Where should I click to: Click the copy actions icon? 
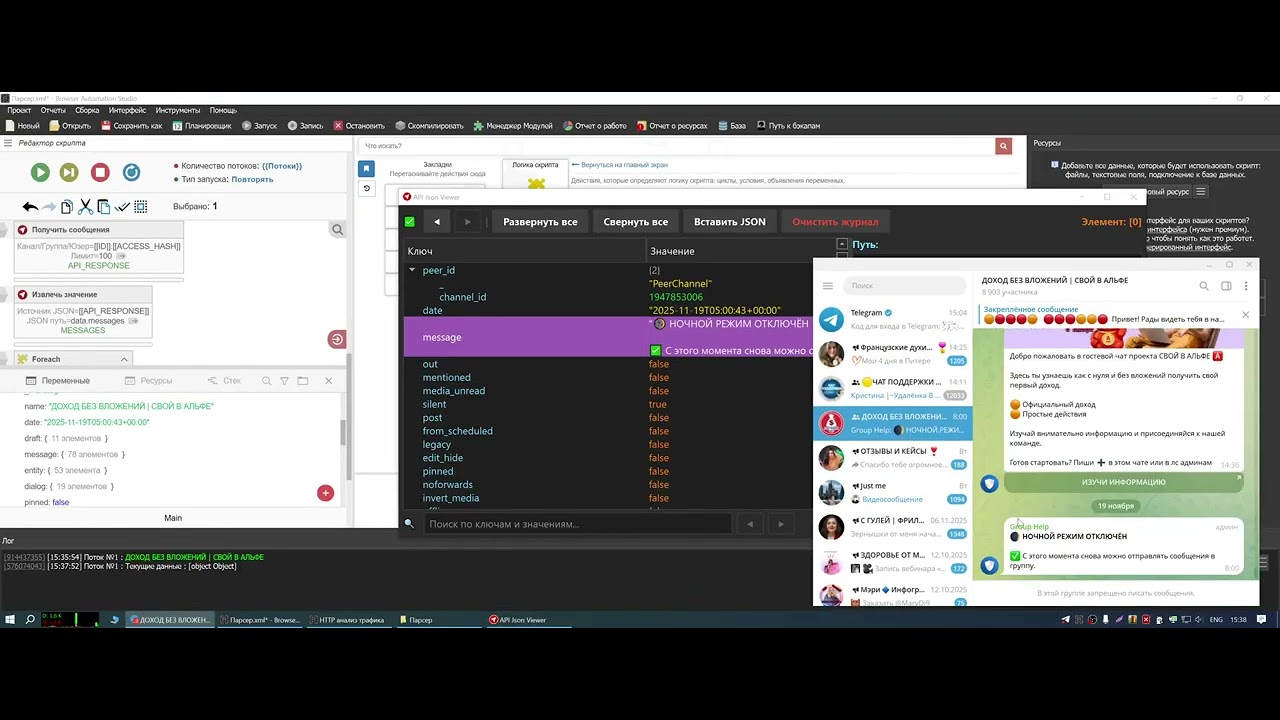67,207
